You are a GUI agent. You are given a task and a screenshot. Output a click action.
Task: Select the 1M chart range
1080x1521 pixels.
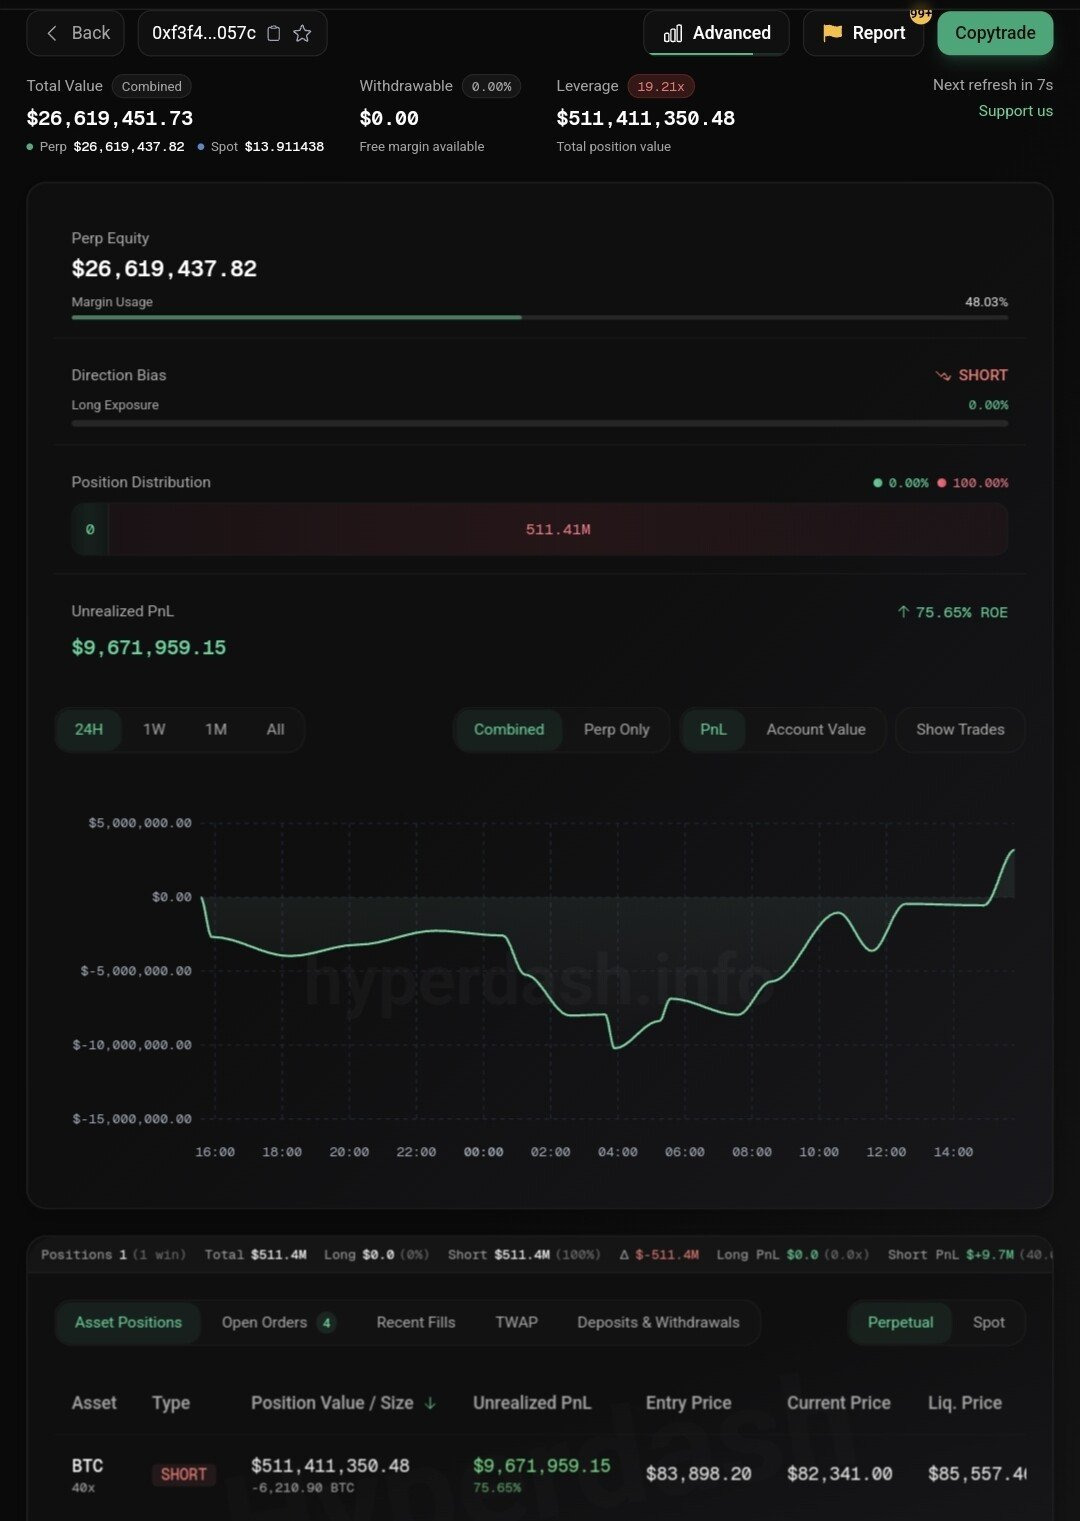click(216, 729)
